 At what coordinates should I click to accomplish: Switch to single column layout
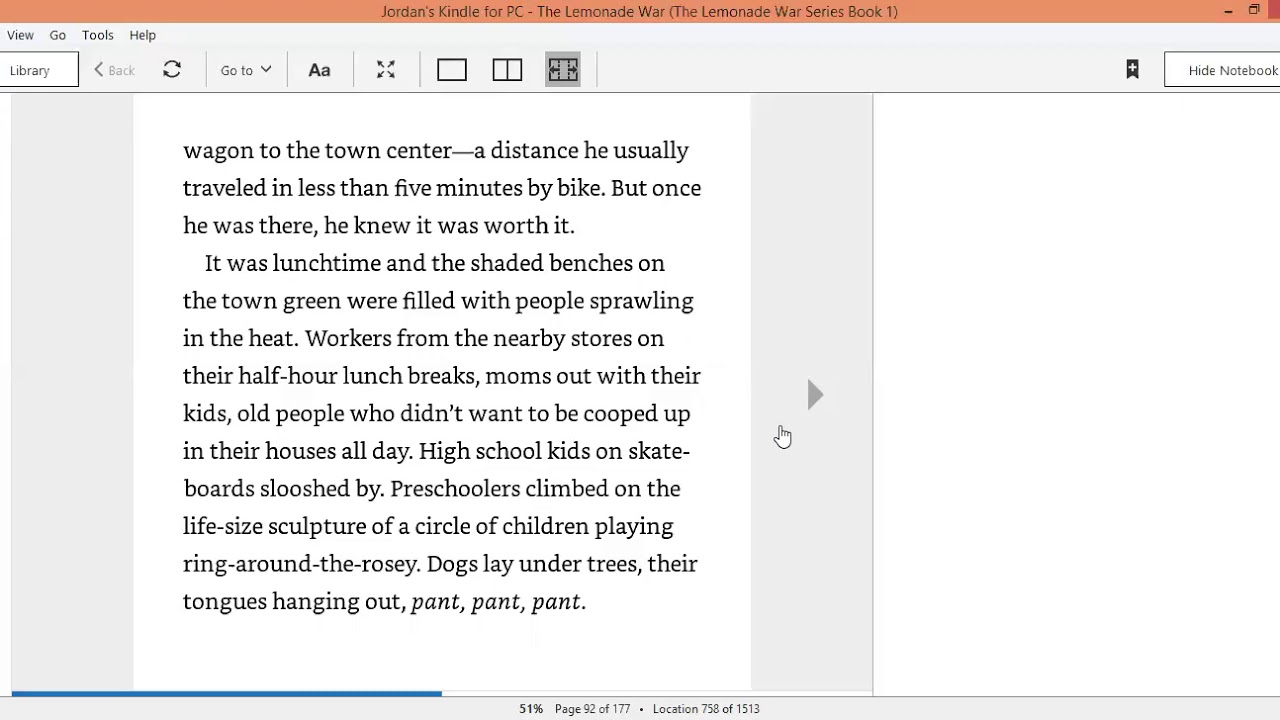click(x=452, y=70)
